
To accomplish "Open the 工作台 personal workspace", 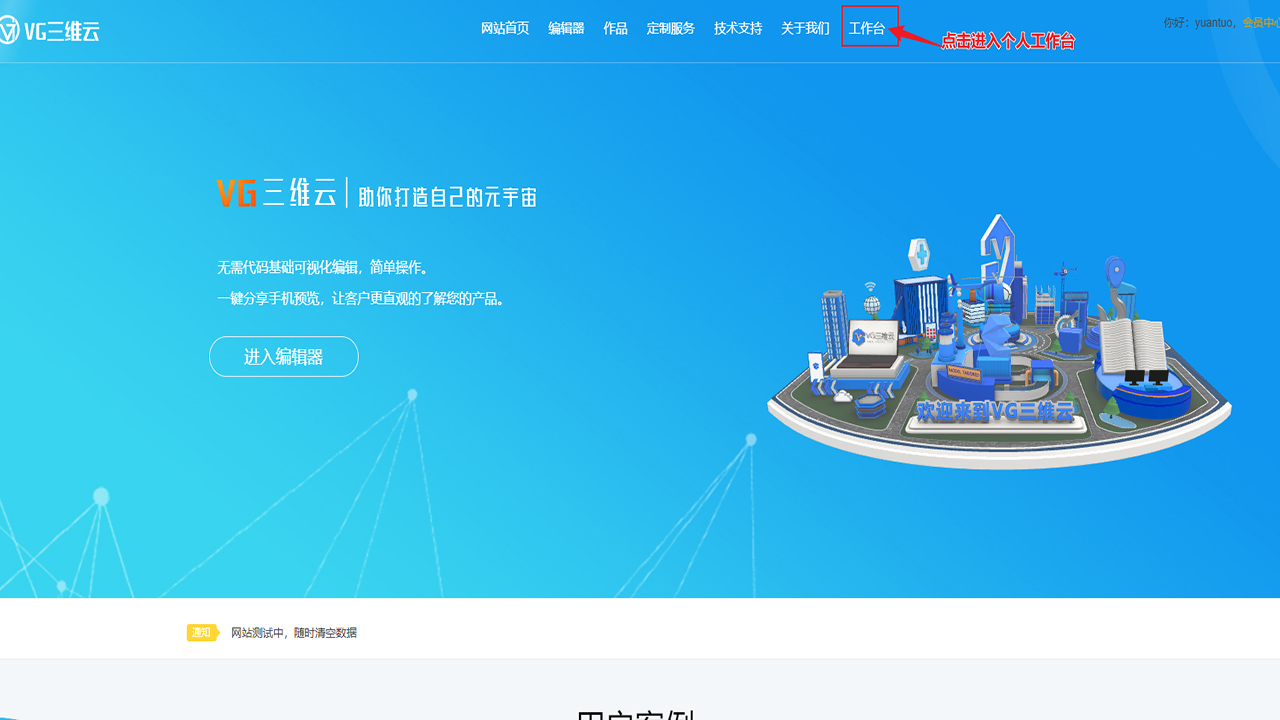I will [x=867, y=29].
